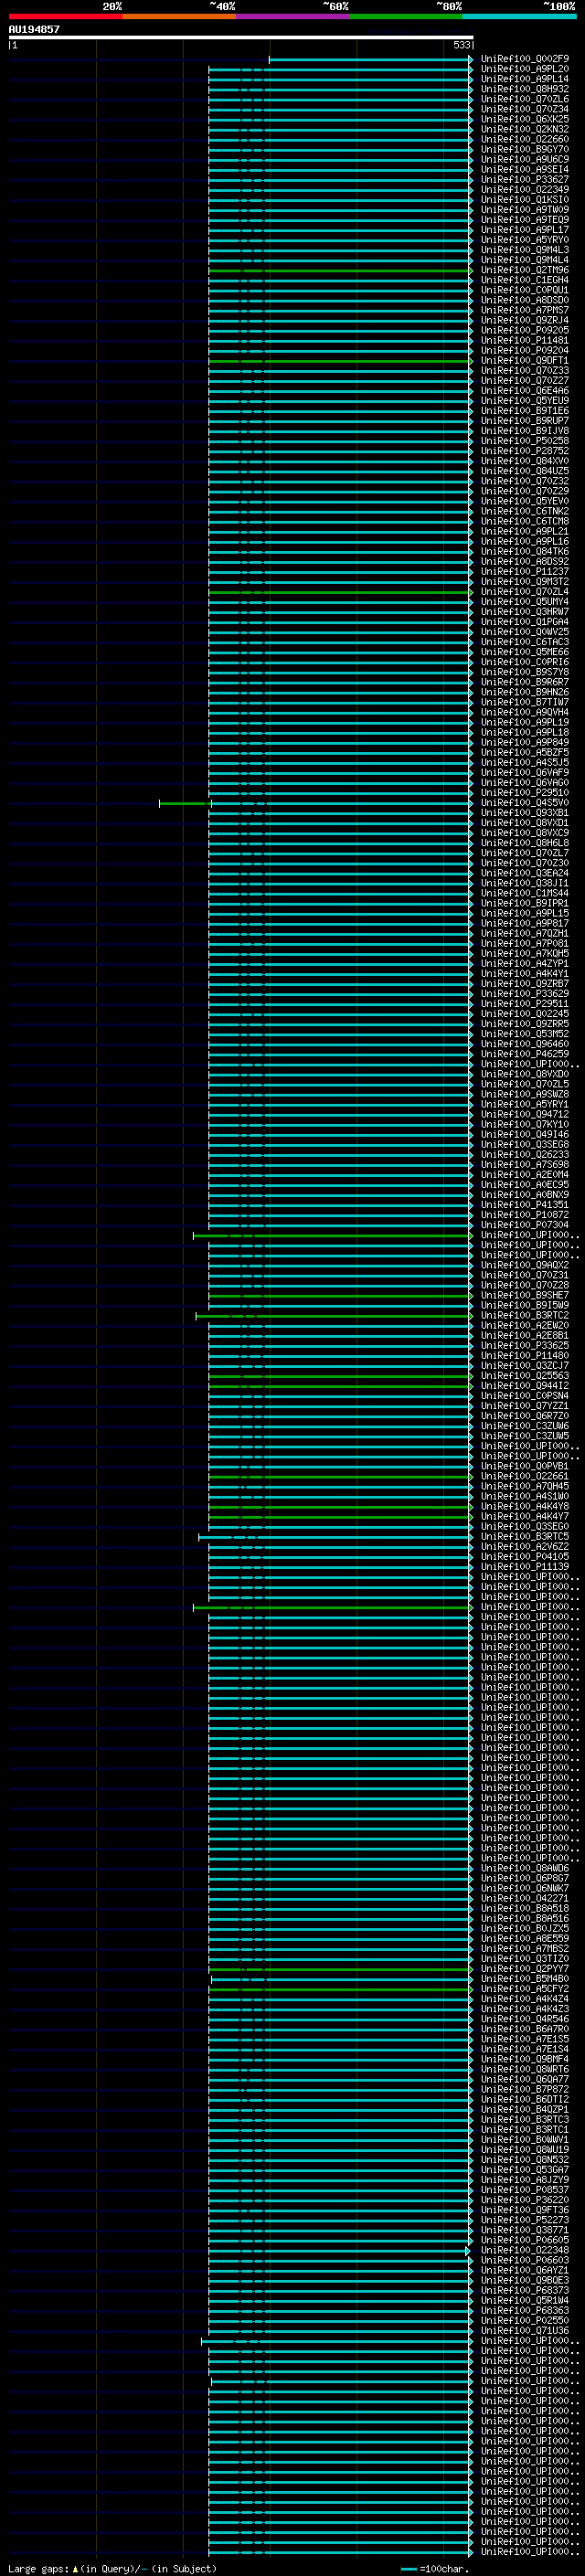Click the UniRef100_C1MS44 label
The height and width of the screenshot is (2576, 585).
(x=524, y=893)
